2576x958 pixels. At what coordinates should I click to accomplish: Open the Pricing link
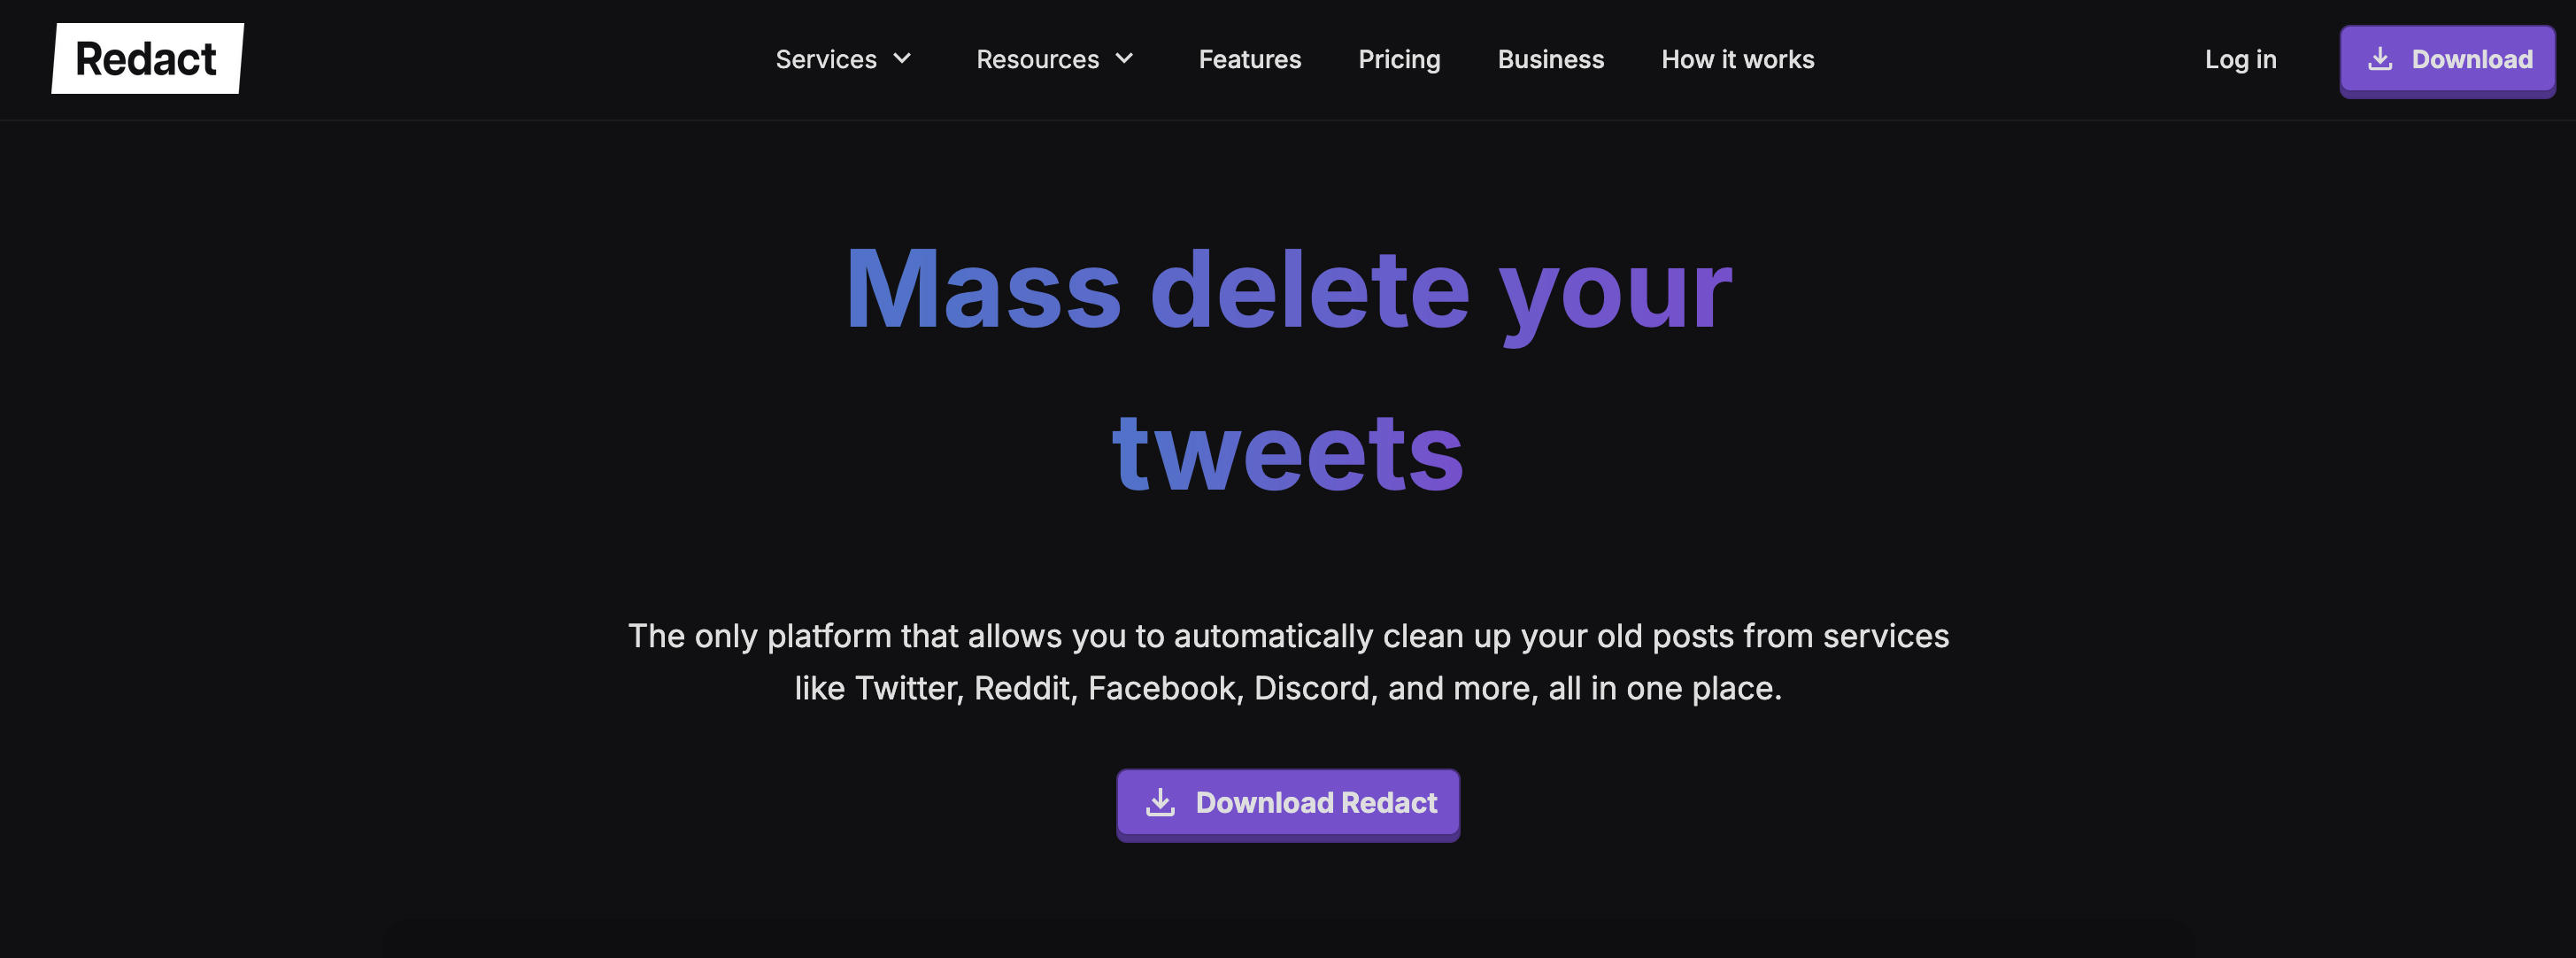click(1399, 60)
